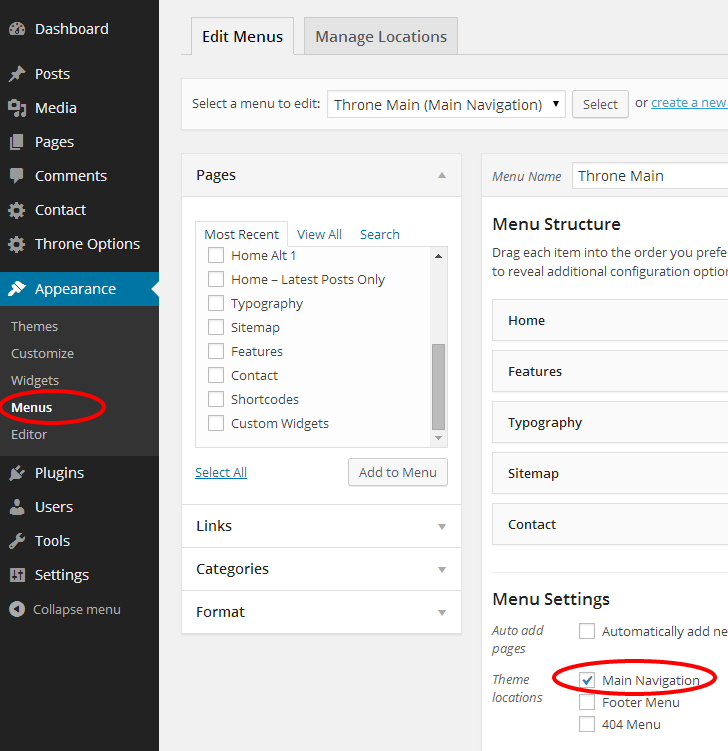Select the Features menu structure item

click(610, 371)
